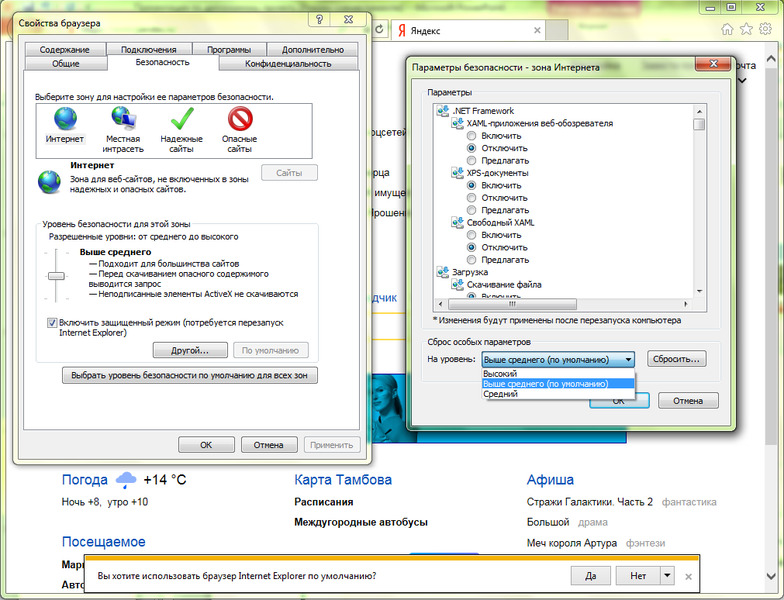Click the Другой... button

pos(190,350)
